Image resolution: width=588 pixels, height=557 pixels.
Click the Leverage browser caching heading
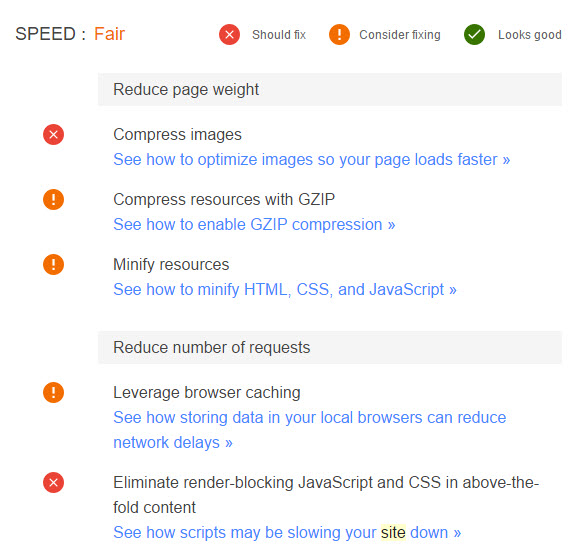[x=207, y=392]
